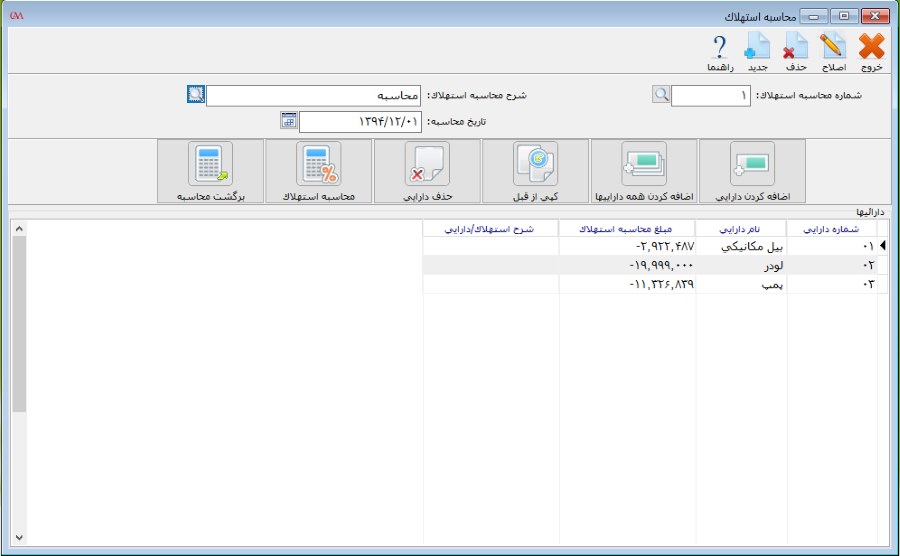Open search magnifier next to depreciation number
Screen dimensions: 900x556
coord(661,95)
